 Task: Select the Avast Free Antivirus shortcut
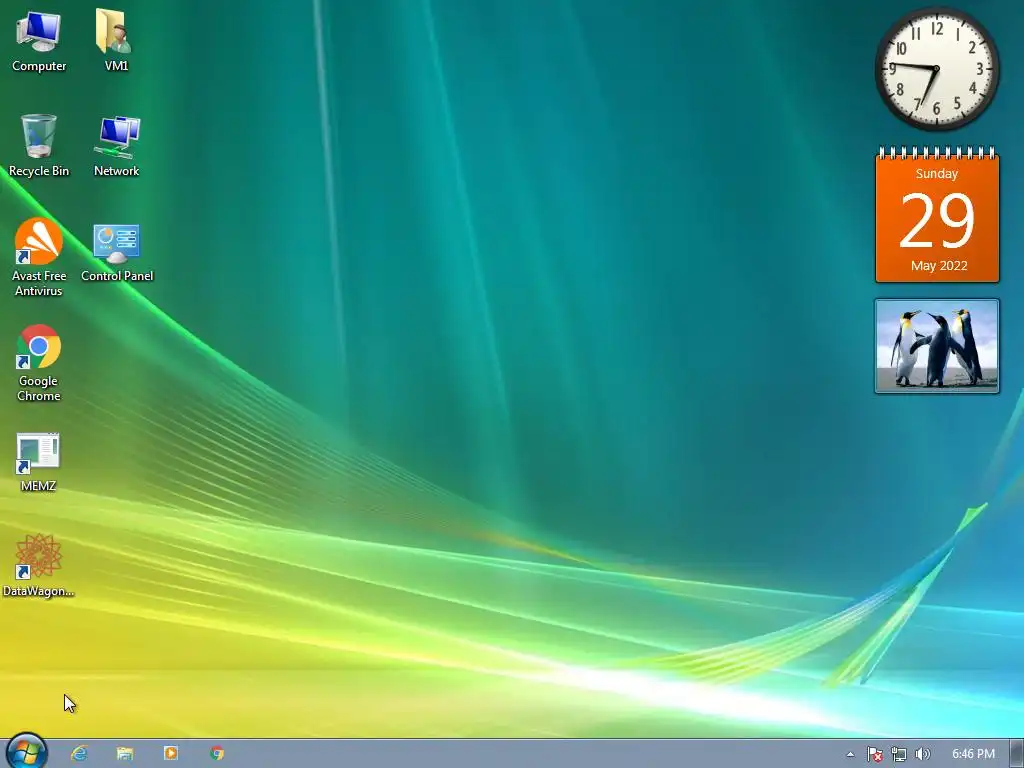(39, 257)
